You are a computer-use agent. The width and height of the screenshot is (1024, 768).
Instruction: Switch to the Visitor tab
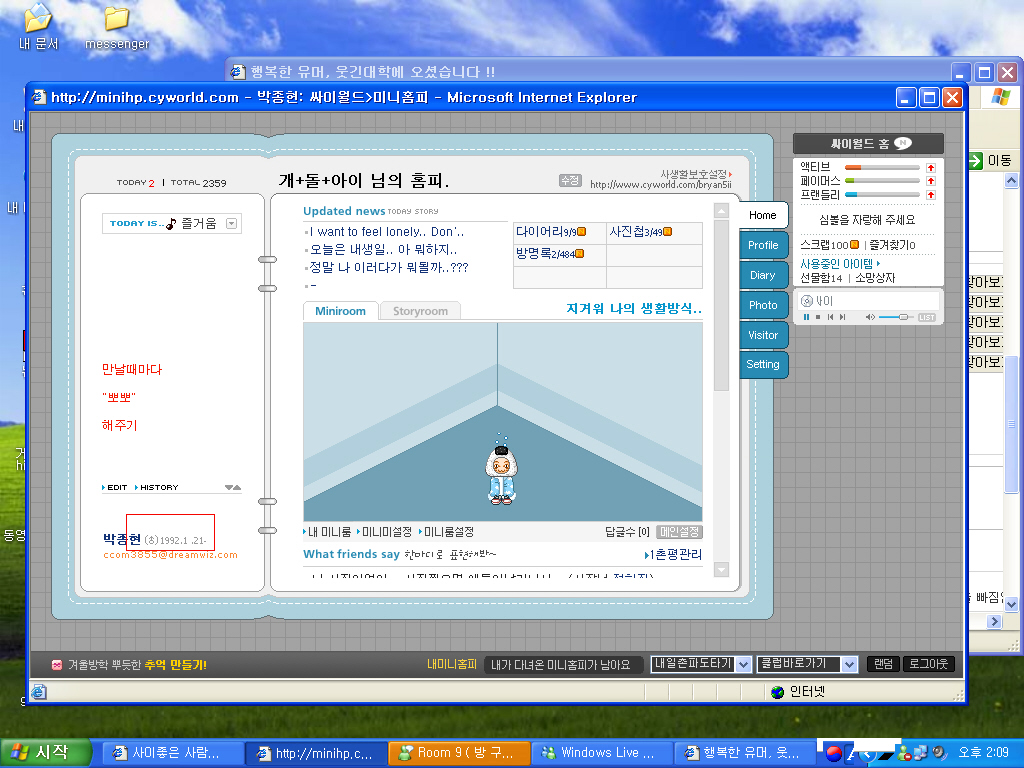pos(763,336)
